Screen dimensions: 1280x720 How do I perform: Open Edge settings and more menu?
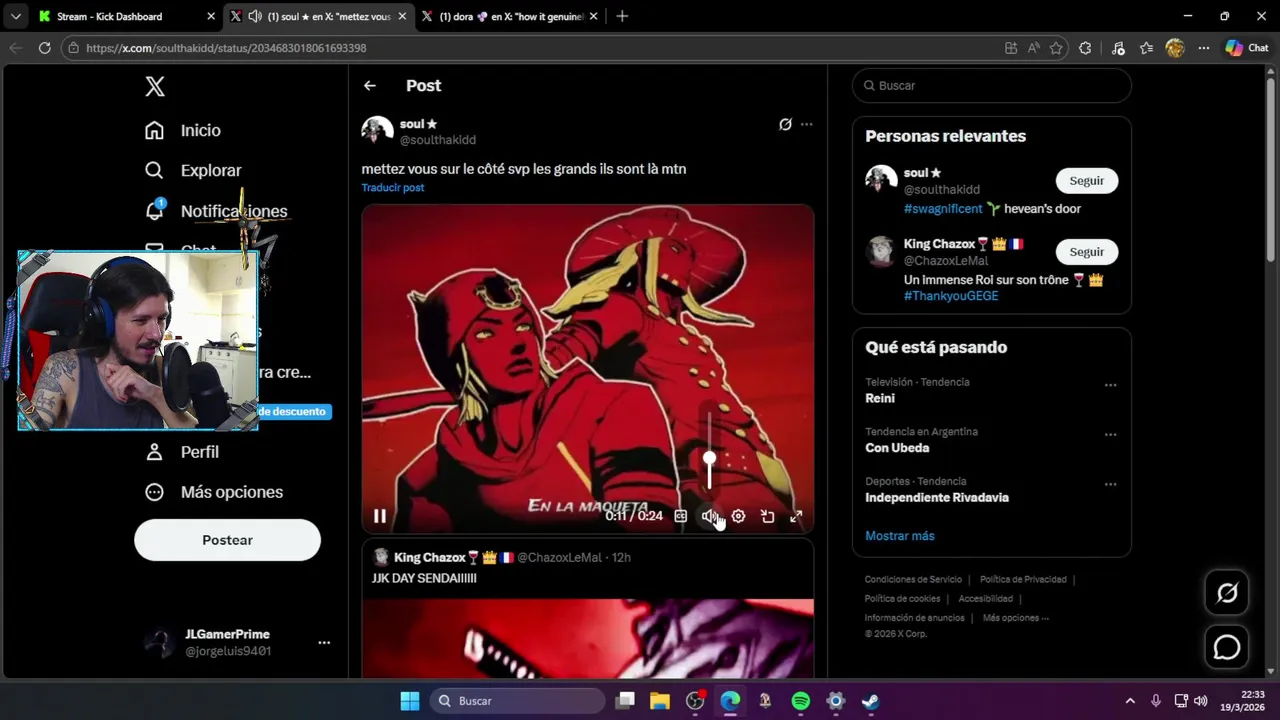tap(1204, 48)
